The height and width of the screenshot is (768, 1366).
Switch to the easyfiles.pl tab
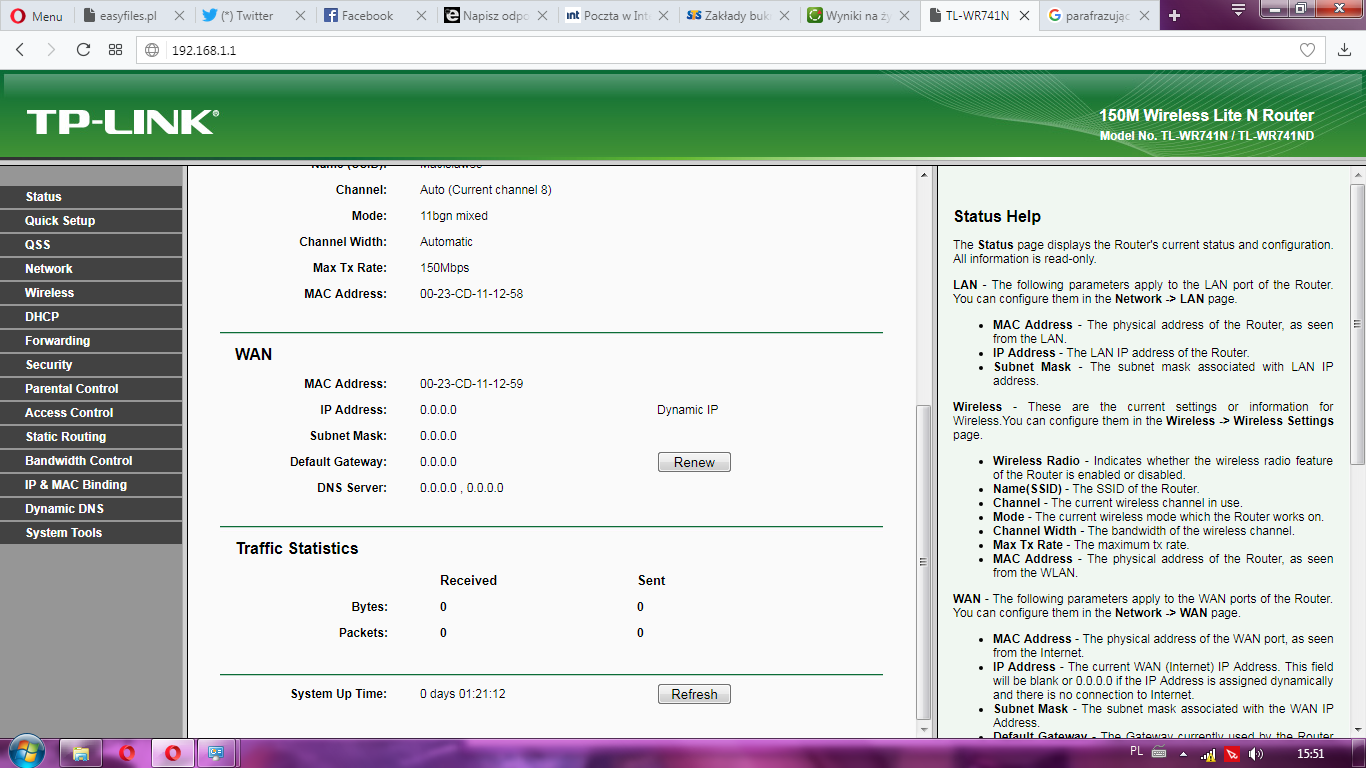134,16
